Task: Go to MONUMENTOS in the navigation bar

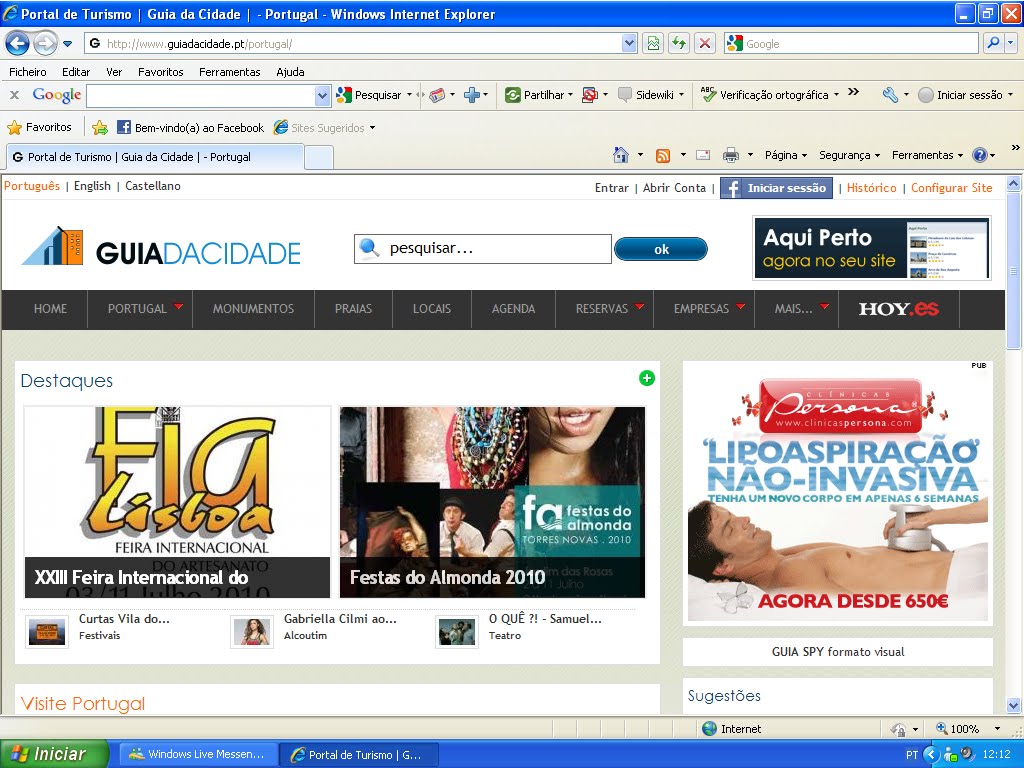Action: click(253, 308)
